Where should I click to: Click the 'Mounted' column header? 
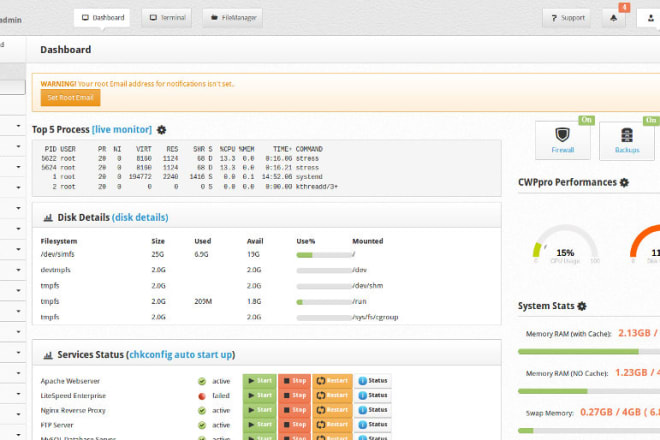pos(367,241)
